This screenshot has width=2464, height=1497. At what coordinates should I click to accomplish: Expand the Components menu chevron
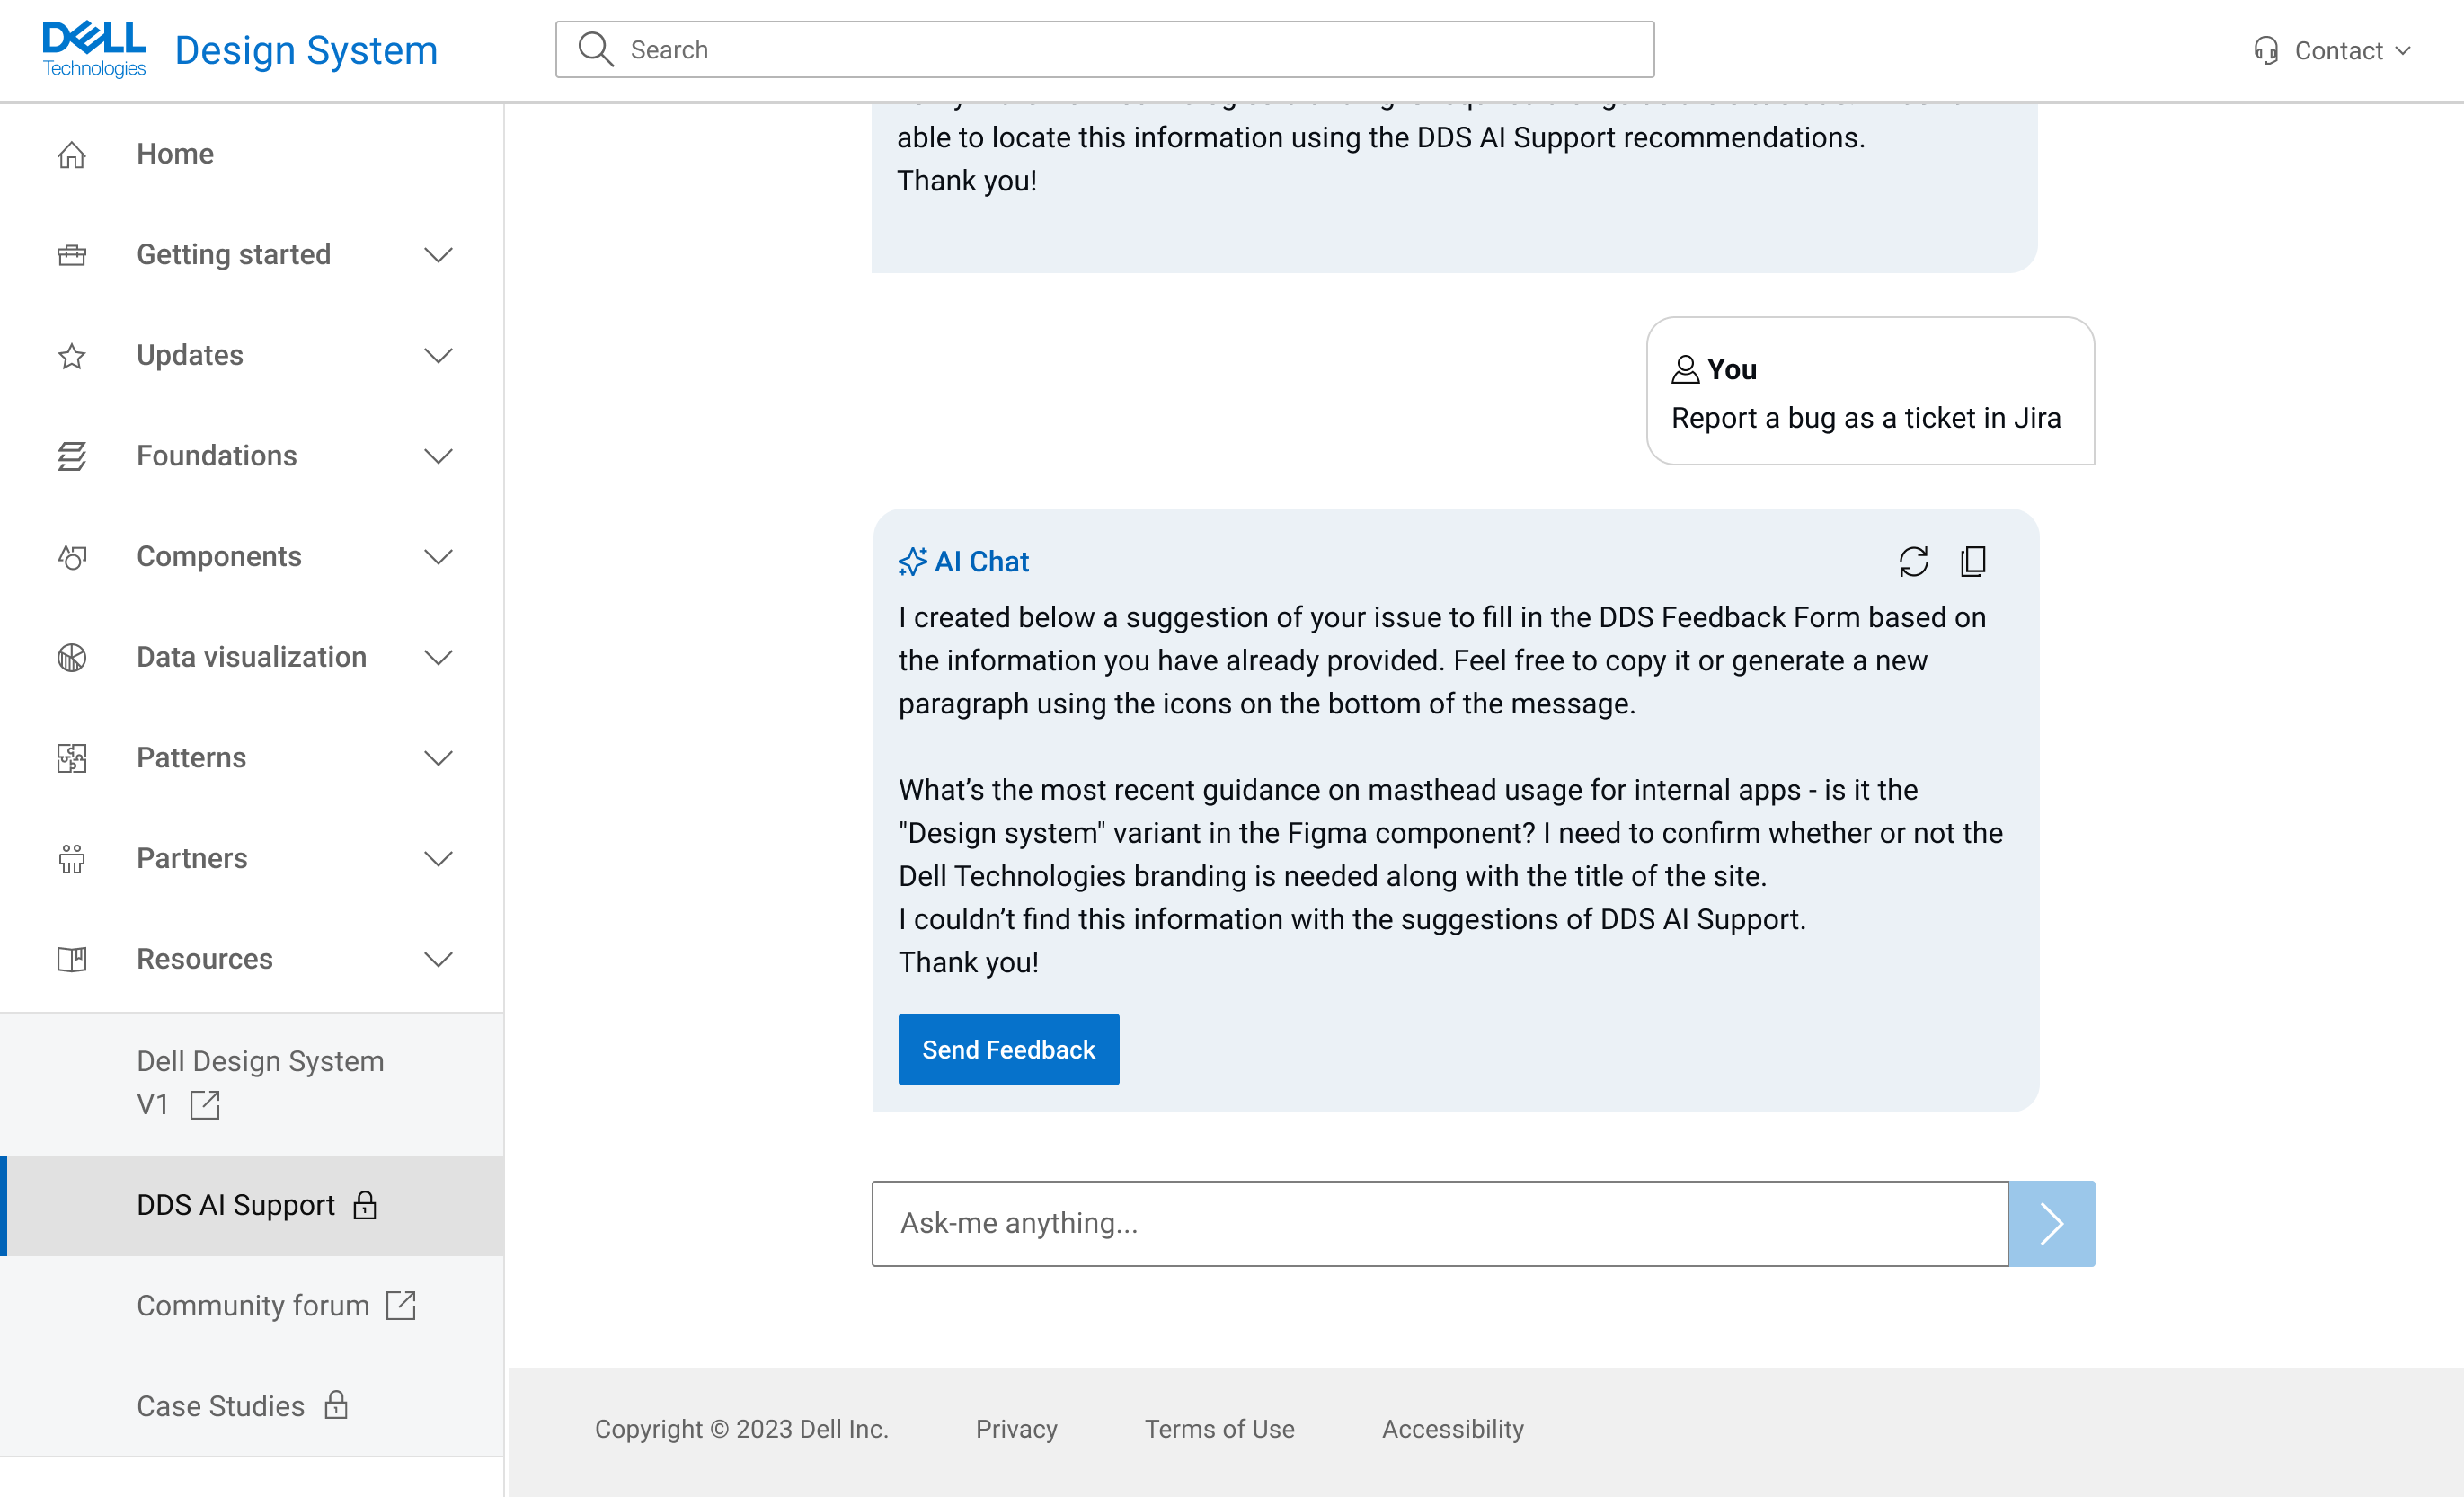pyautogui.click(x=438, y=557)
